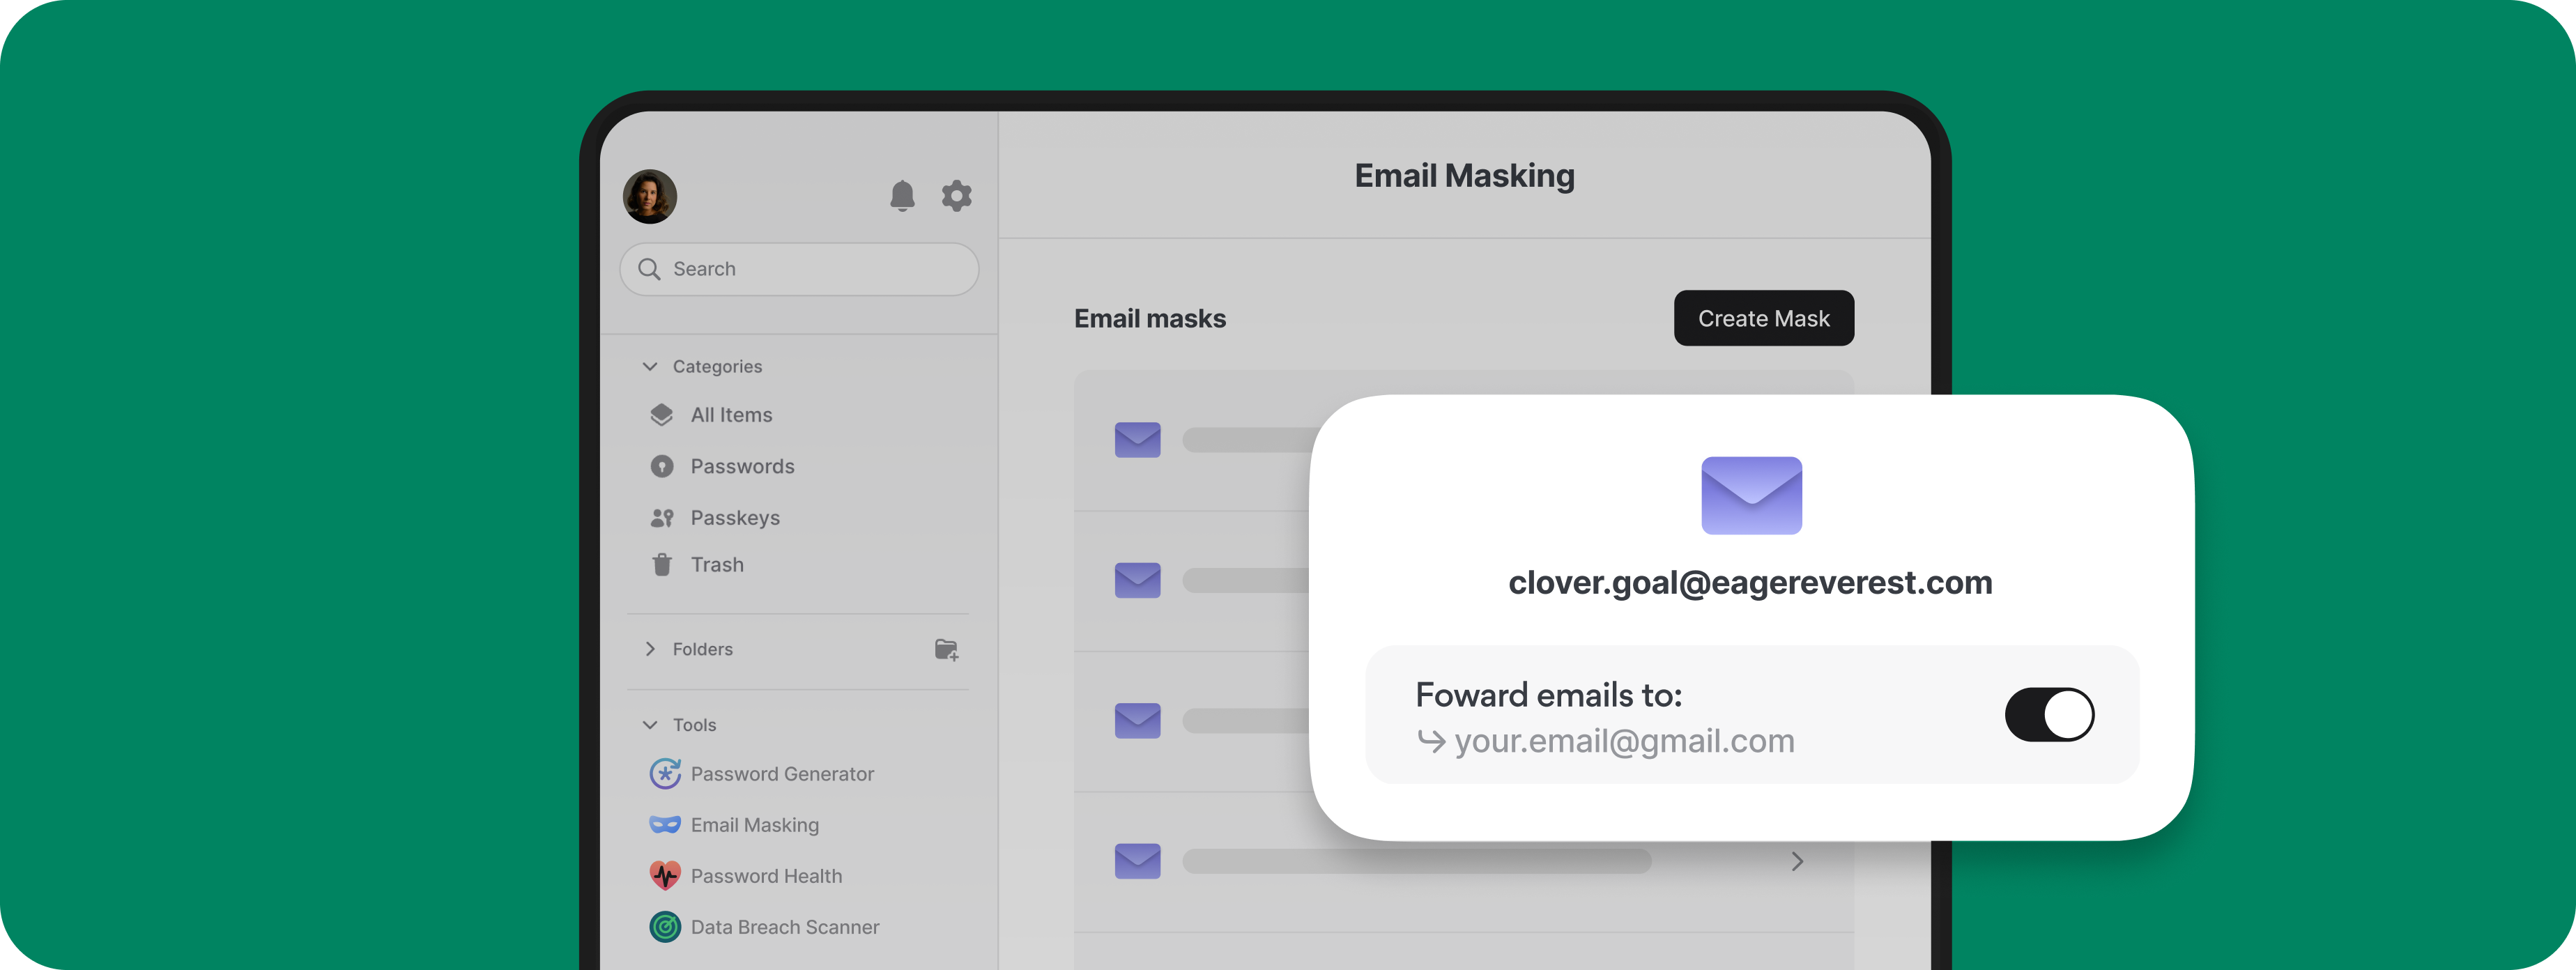The width and height of the screenshot is (2576, 970).
Task: Switch to Email Masking in sidebar Tools
Action: (755, 825)
